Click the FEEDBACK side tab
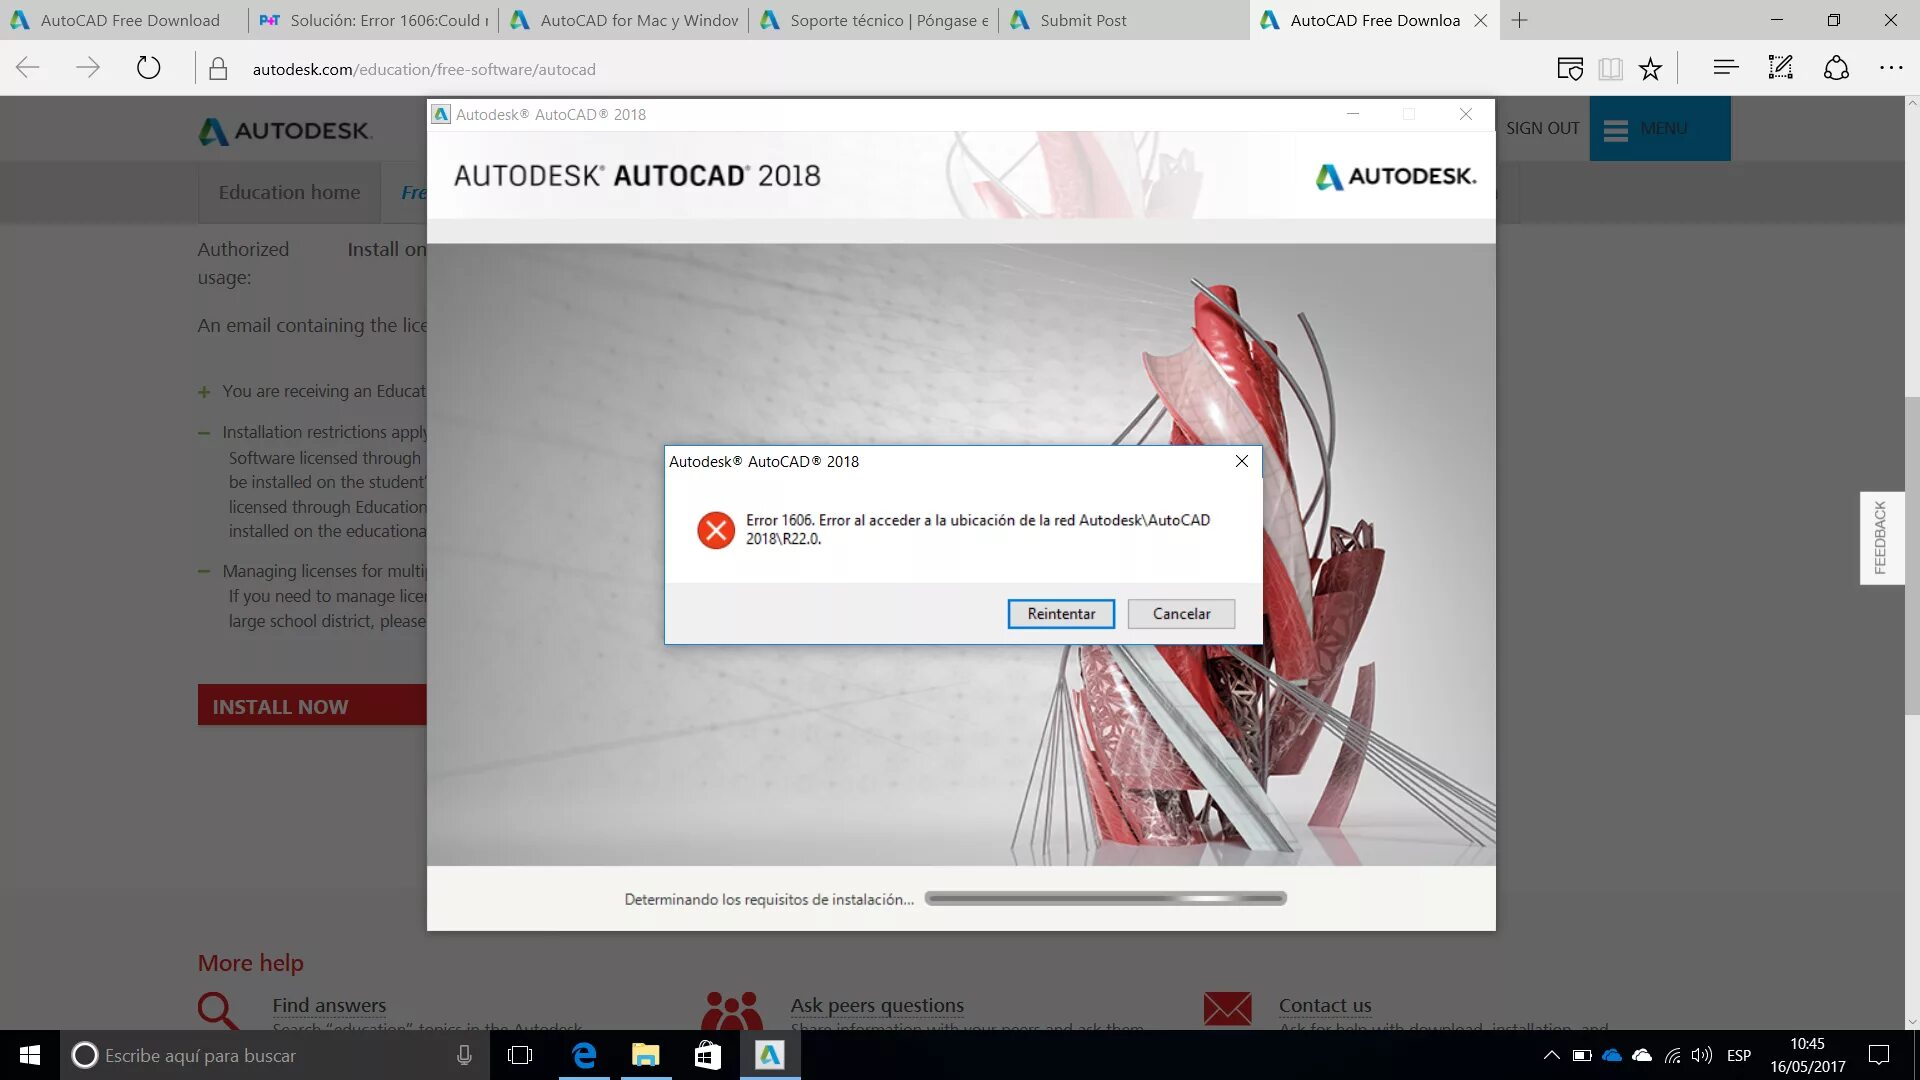 click(1881, 538)
